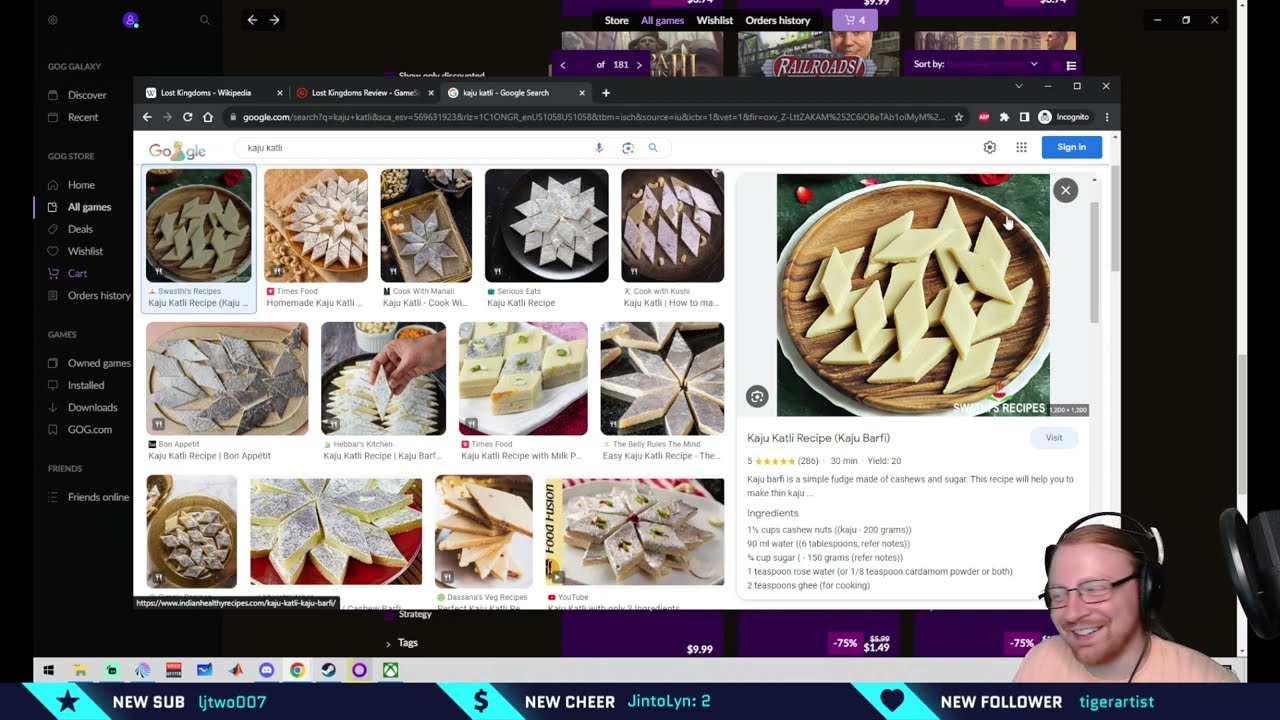Viewport: 1280px width, 720px height.
Task: Click the Google Sign in button
Action: tap(1071, 147)
